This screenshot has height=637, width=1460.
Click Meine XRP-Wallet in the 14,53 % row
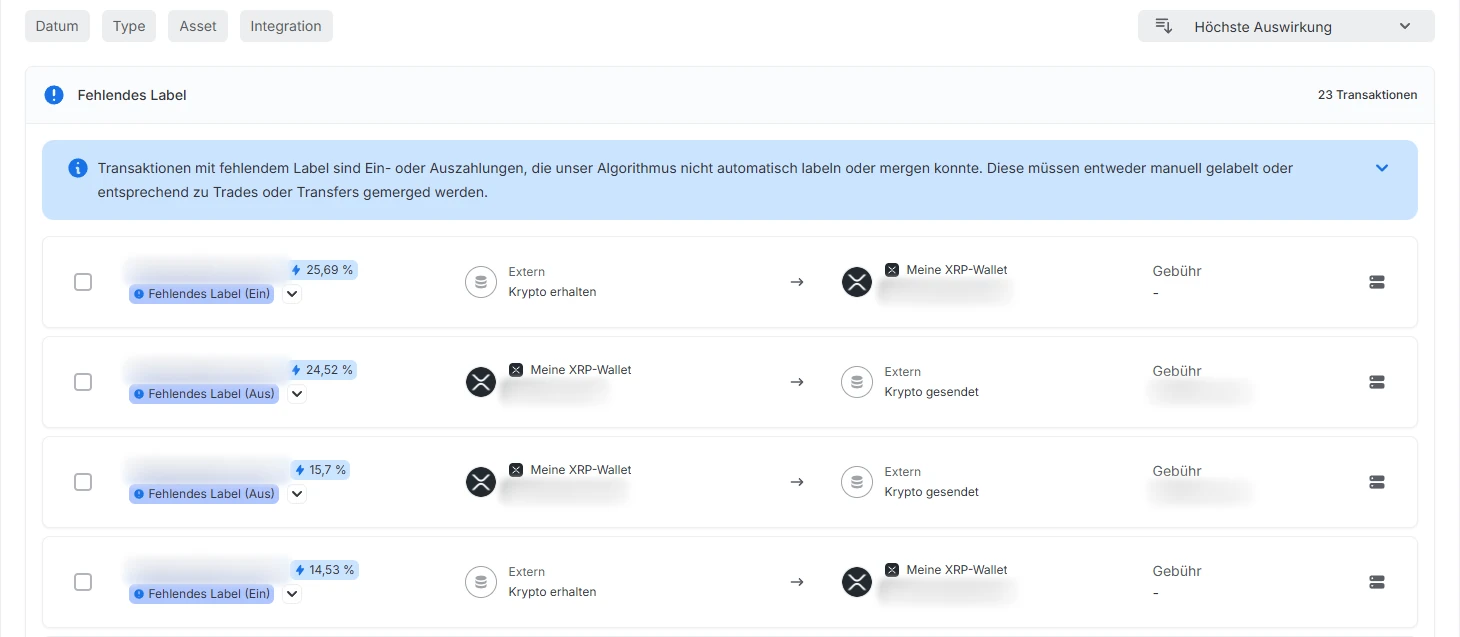957,570
